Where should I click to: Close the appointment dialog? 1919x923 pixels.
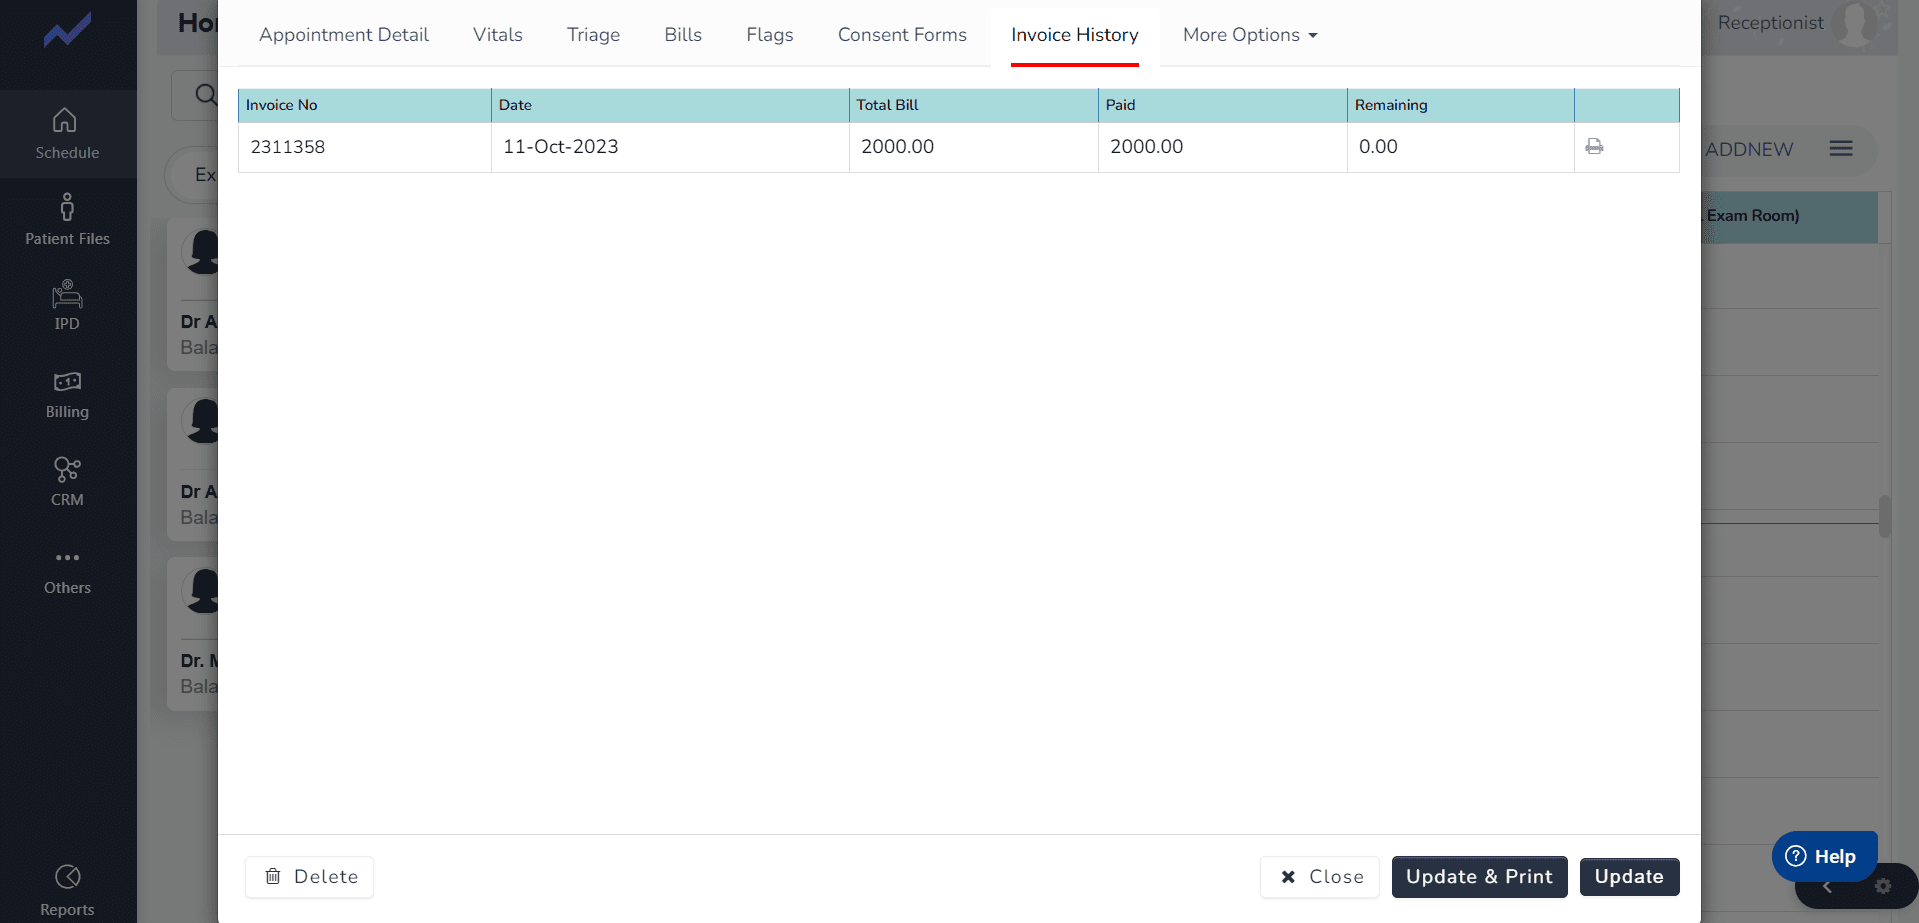[1320, 877]
